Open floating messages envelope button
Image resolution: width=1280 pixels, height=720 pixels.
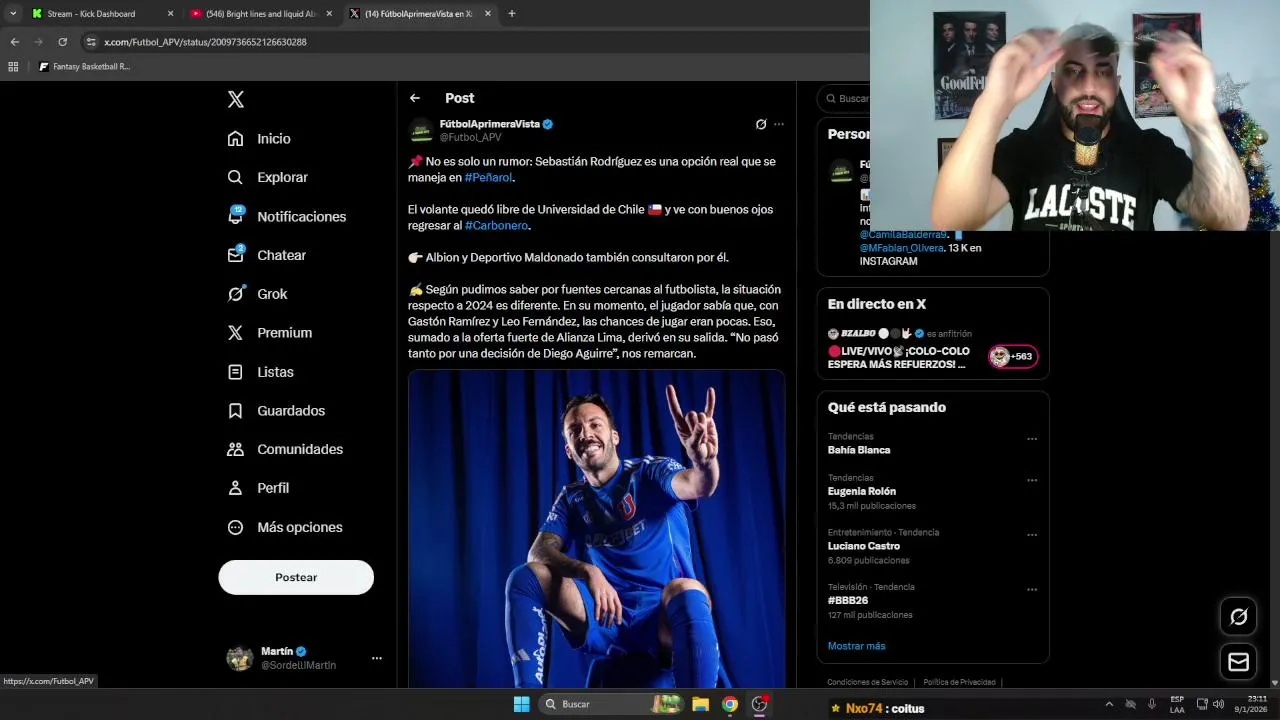[1238, 662]
